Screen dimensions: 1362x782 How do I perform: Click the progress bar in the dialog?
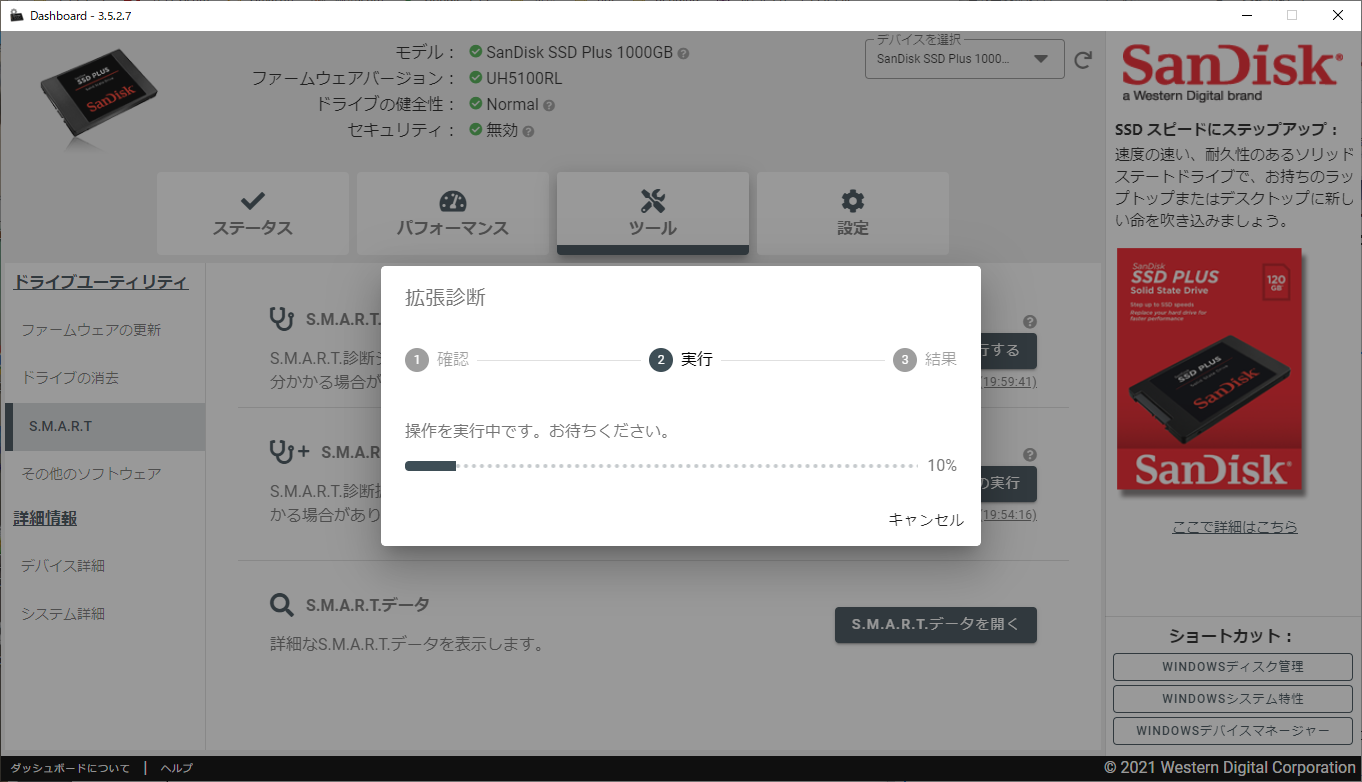(x=661, y=466)
